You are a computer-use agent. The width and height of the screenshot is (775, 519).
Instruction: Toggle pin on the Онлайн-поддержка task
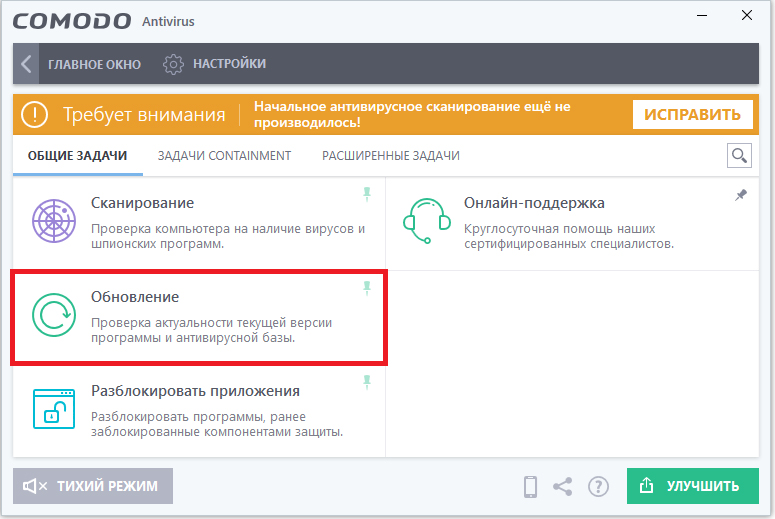740,195
